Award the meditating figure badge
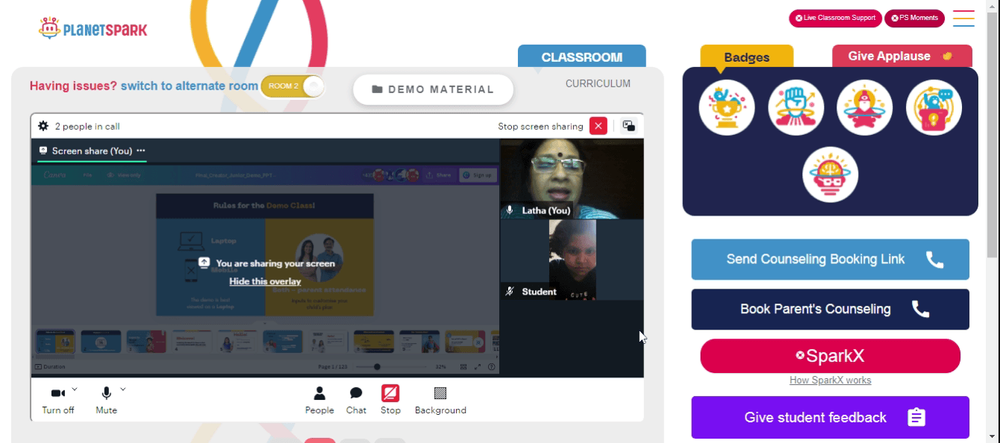Image resolution: width=1000 pixels, height=443 pixels. tap(865, 108)
